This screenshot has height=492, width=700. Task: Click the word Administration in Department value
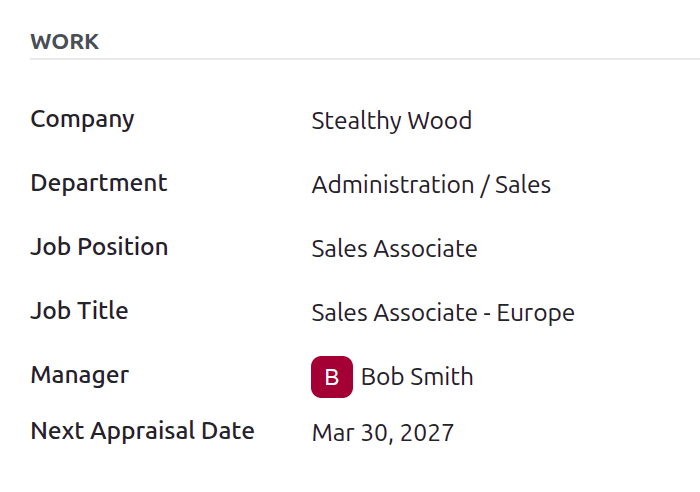(393, 185)
